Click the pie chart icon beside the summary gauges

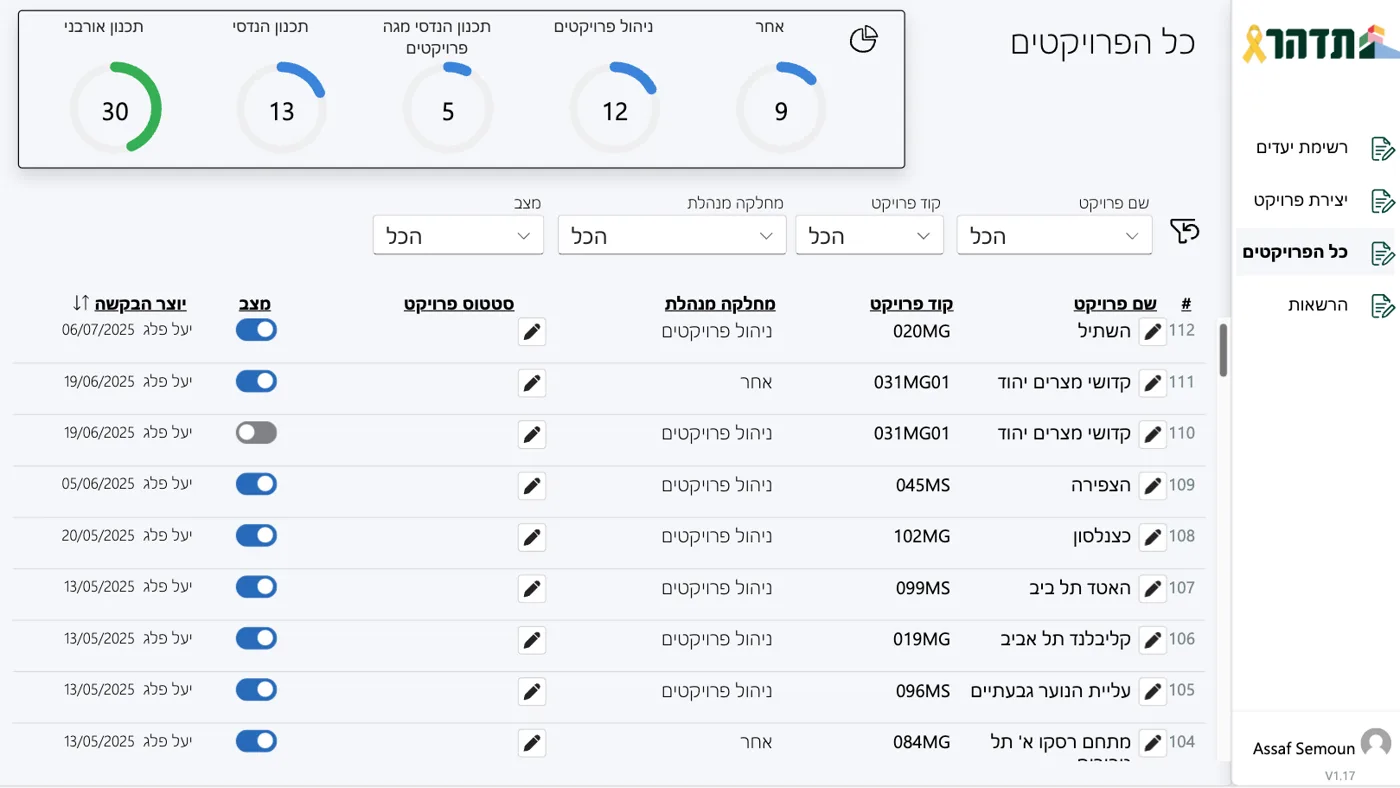click(x=863, y=40)
